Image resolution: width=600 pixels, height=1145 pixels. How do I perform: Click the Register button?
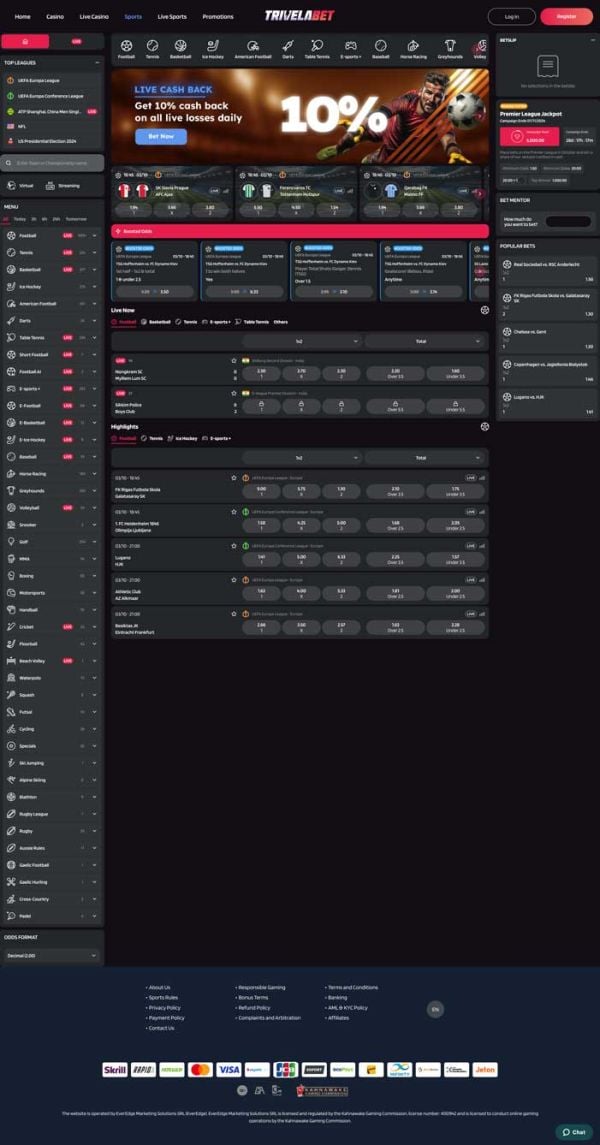point(566,16)
